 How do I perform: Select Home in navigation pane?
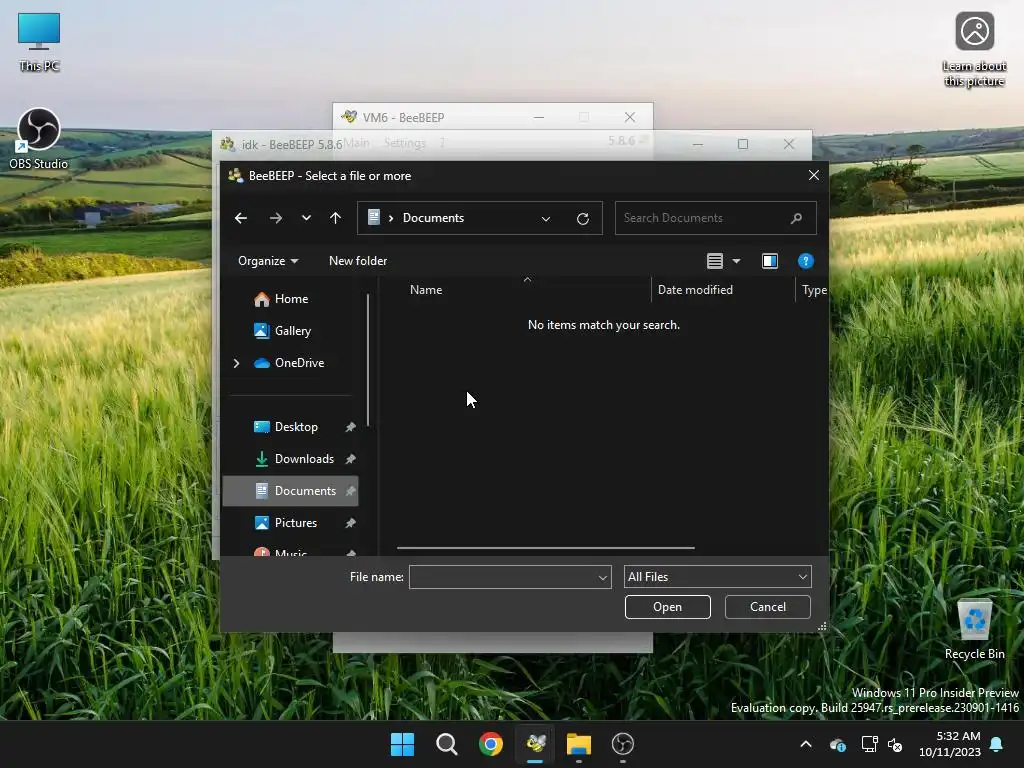click(291, 299)
